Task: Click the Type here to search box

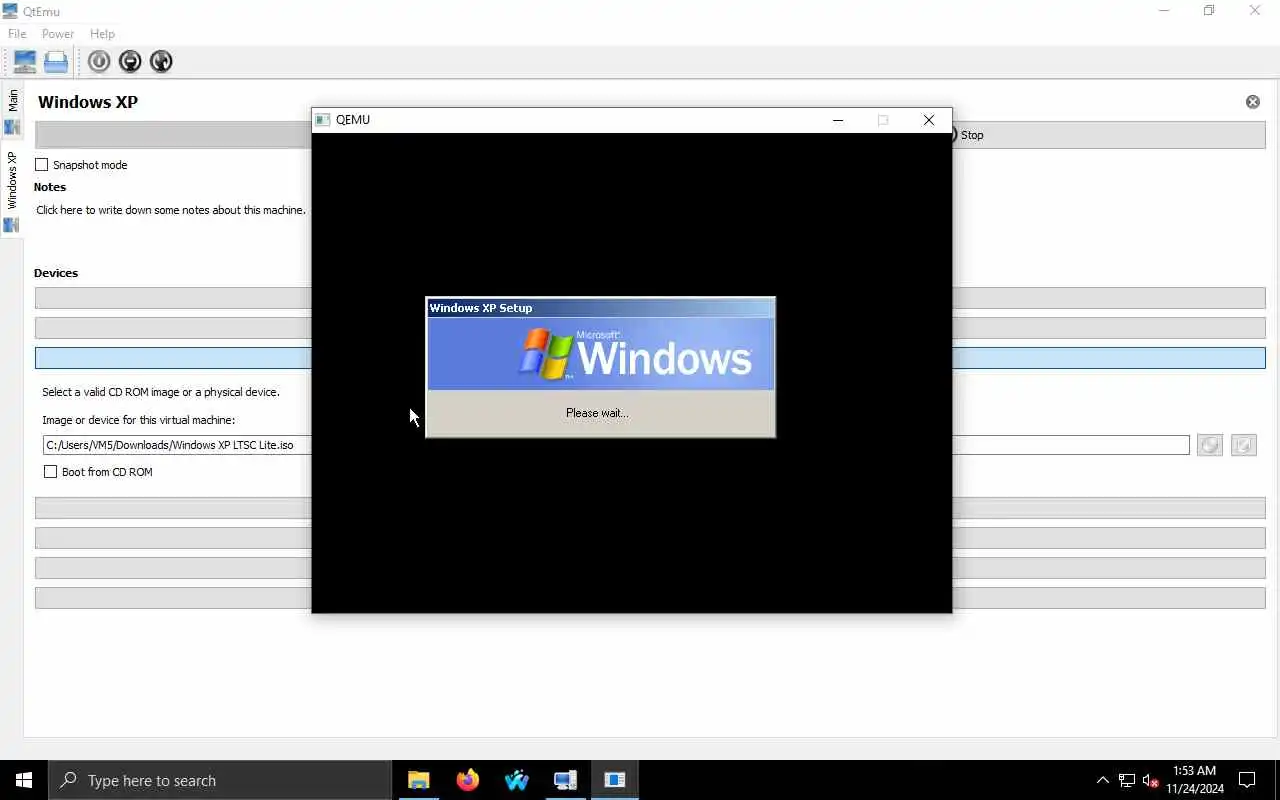Action: 220,780
